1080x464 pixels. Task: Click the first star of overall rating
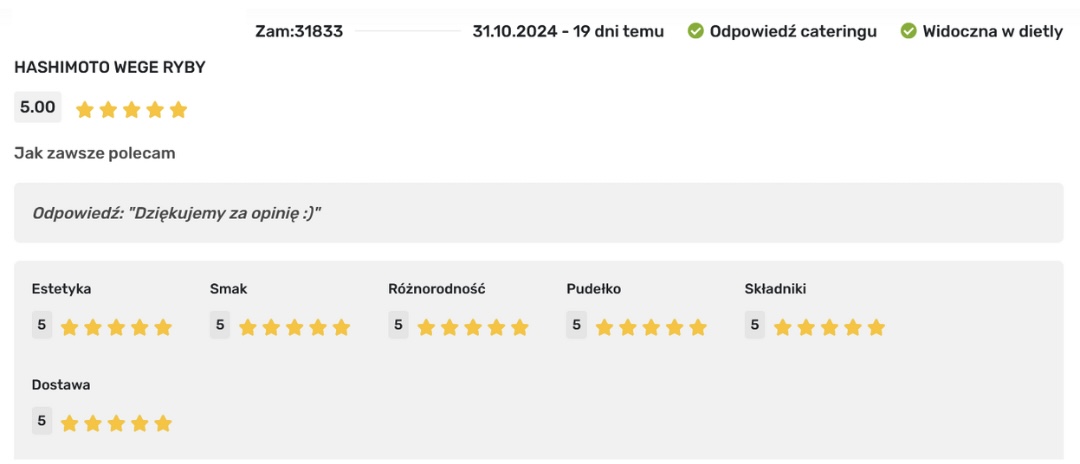[85, 110]
